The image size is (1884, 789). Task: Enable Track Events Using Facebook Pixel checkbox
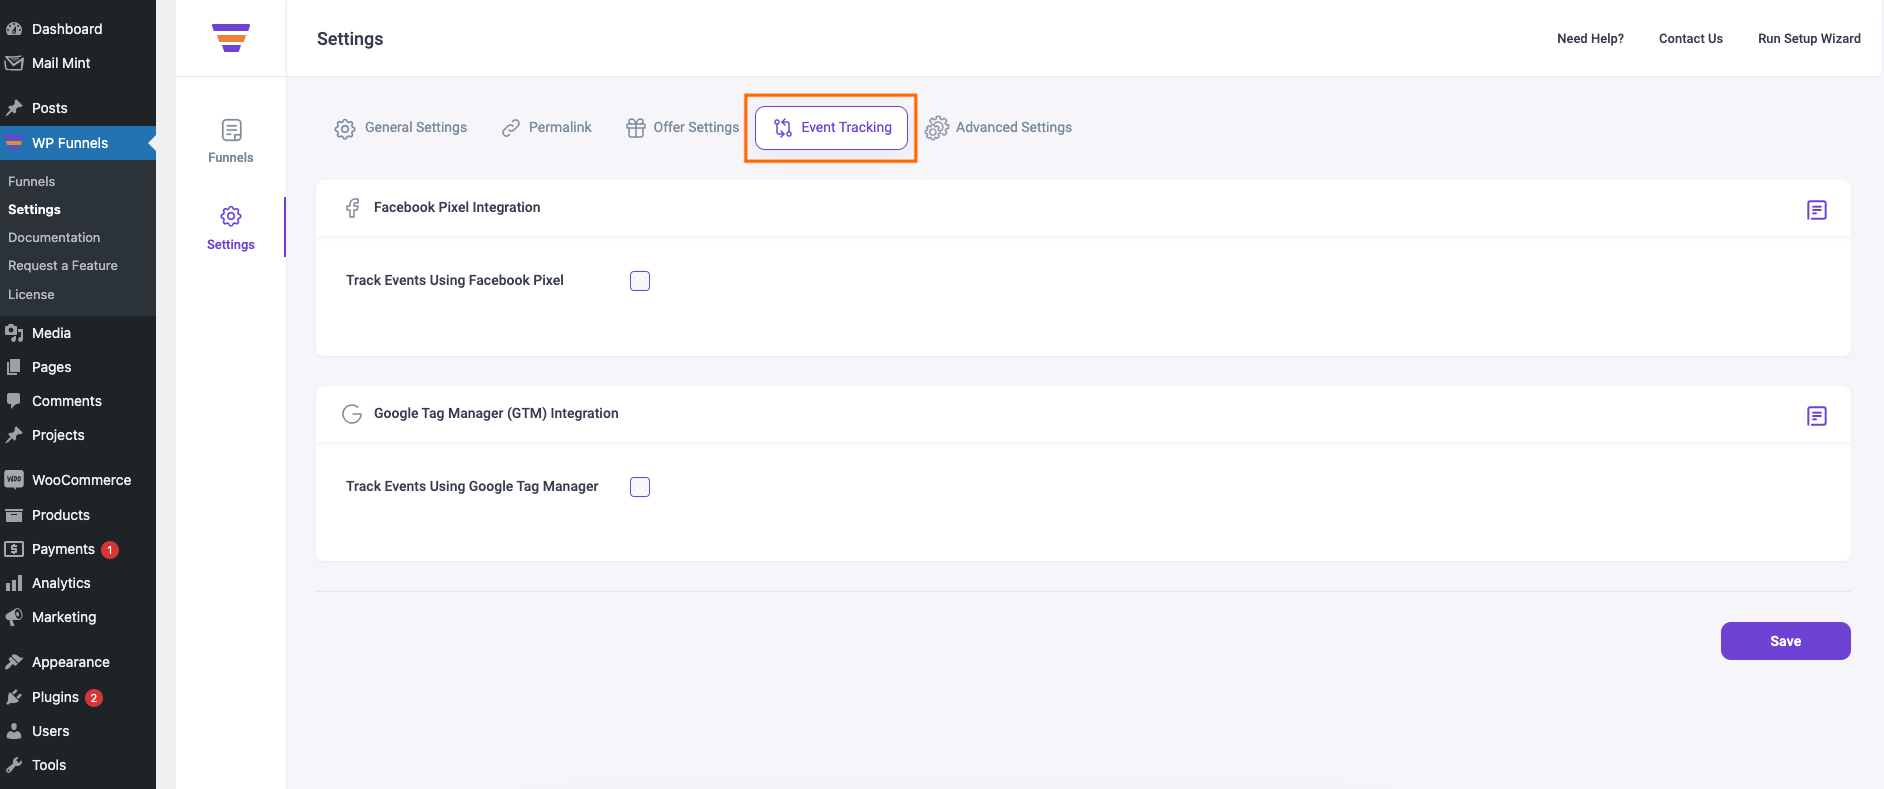coord(640,281)
